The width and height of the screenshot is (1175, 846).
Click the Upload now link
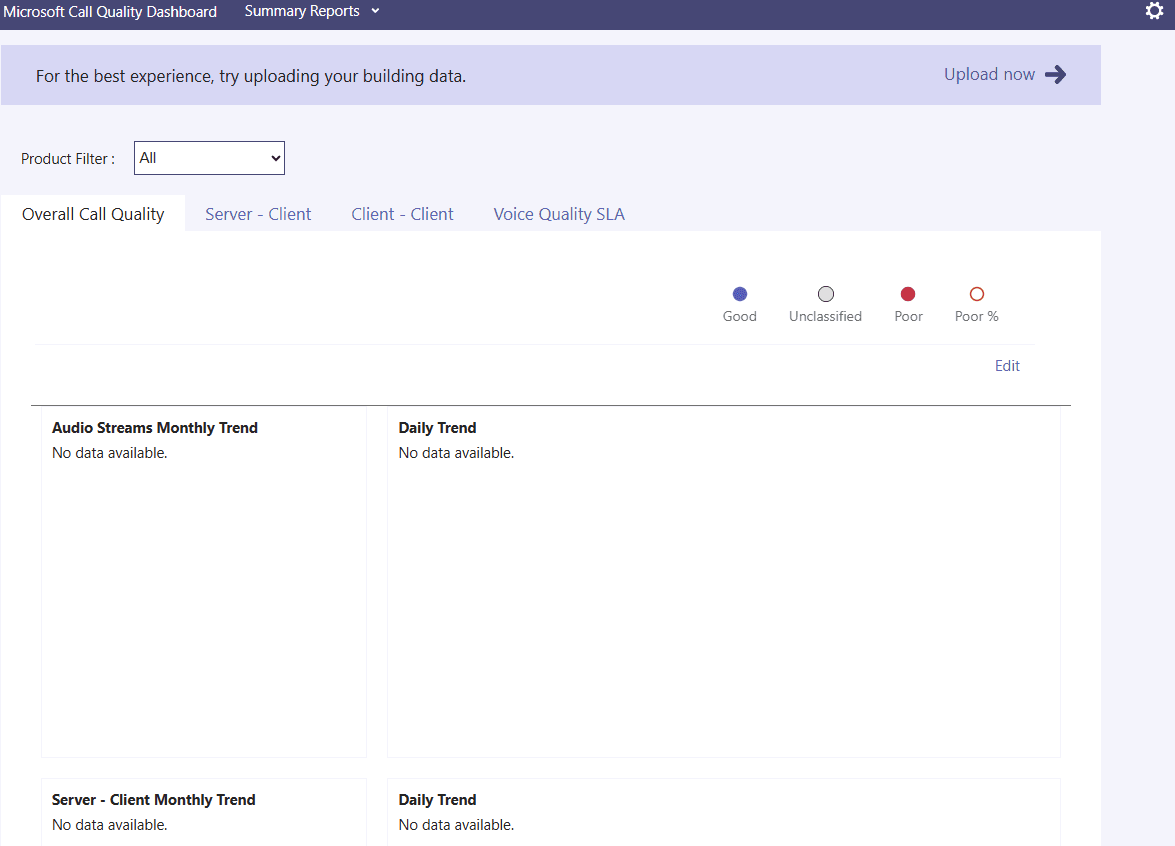click(x=989, y=74)
